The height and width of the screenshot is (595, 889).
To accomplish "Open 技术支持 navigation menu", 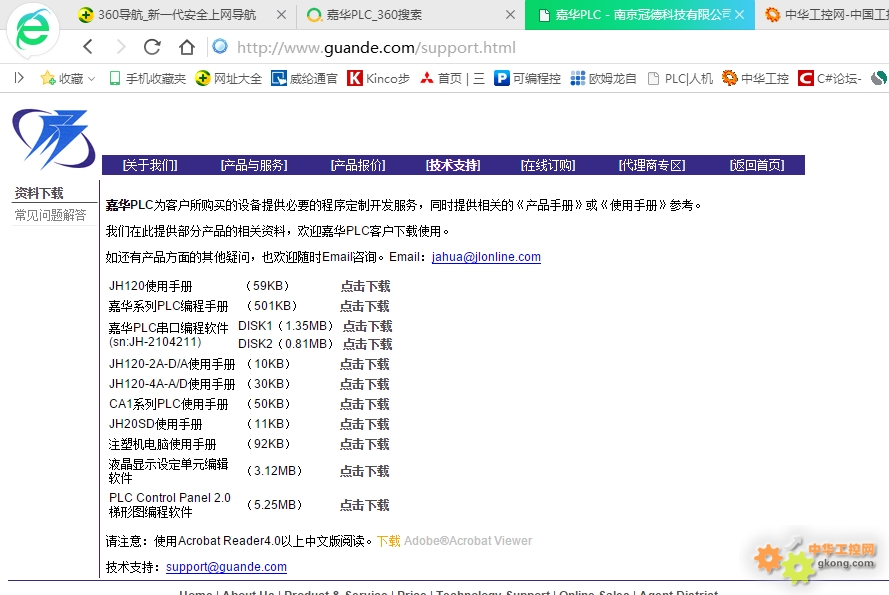I will point(453,165).
